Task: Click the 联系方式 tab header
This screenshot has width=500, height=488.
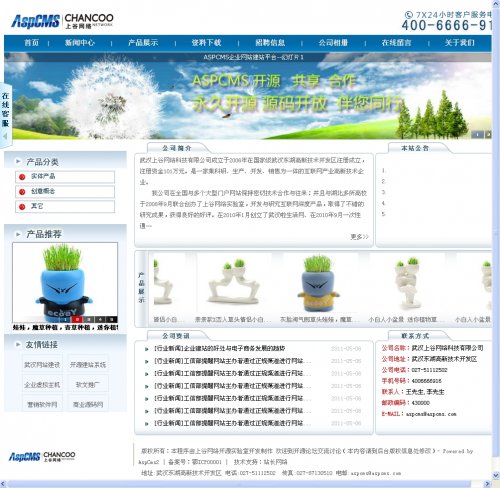Action: point(415,336)
